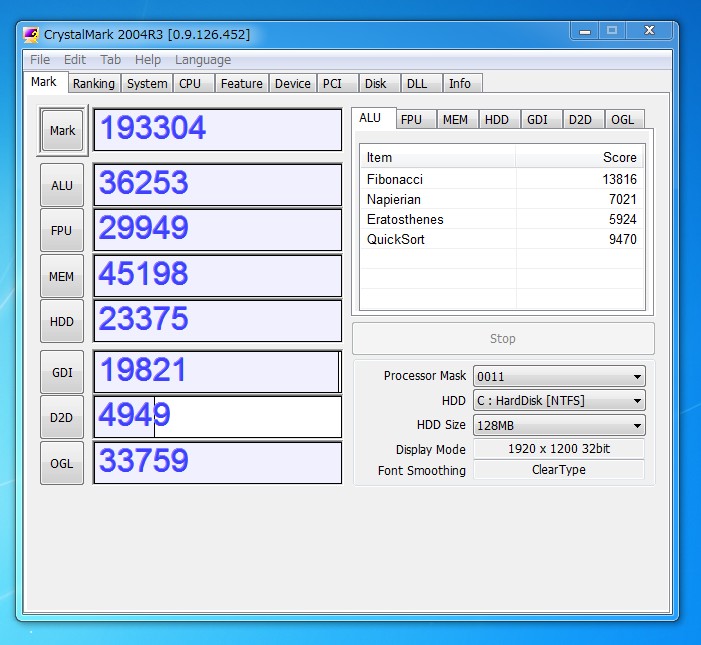Click the ALU score 36253
Screen dimensions: 701x645
coord(218,185)
